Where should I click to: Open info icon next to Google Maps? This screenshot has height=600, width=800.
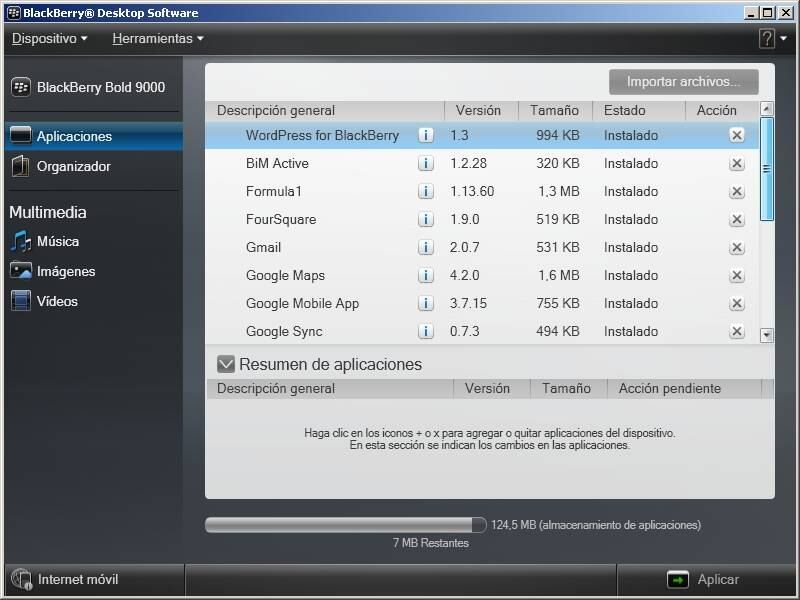[426, 276]
